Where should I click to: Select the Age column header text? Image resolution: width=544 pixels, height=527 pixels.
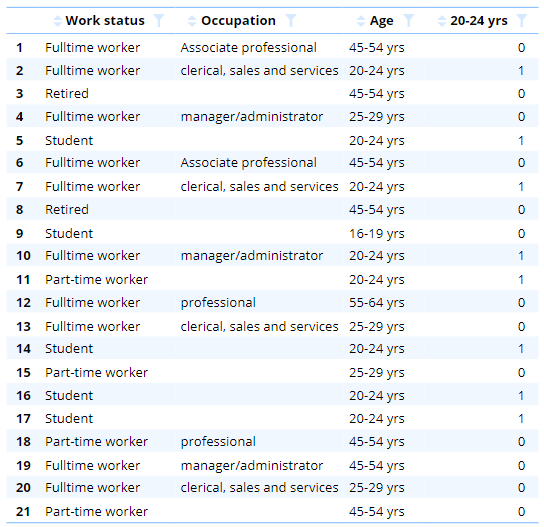coord(382,21)
